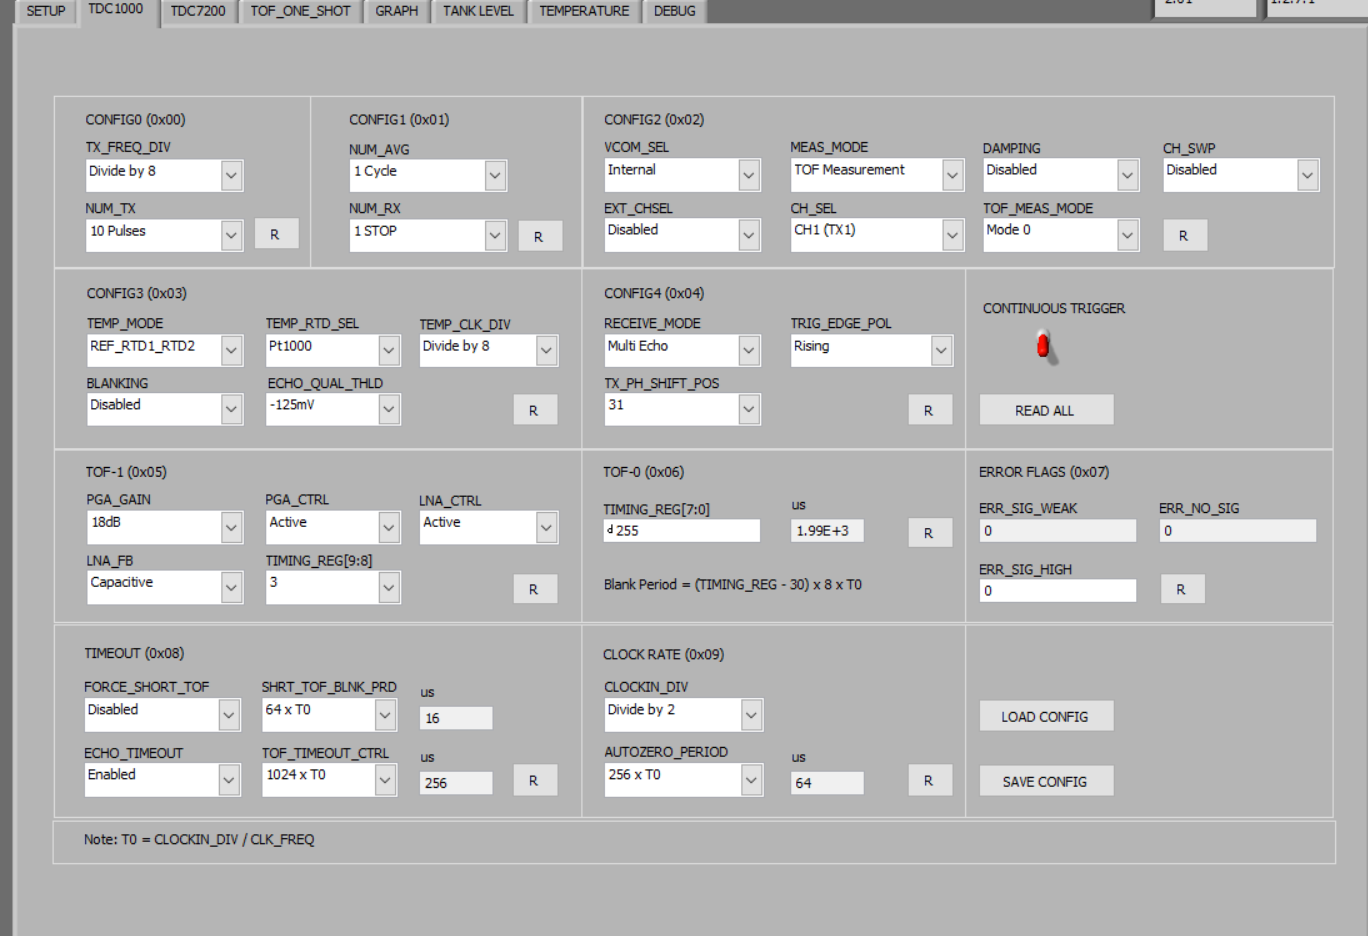Expand the CH_SEL channel dropdown
Viewport: 1368px width, 936px height.
[877, 235]
